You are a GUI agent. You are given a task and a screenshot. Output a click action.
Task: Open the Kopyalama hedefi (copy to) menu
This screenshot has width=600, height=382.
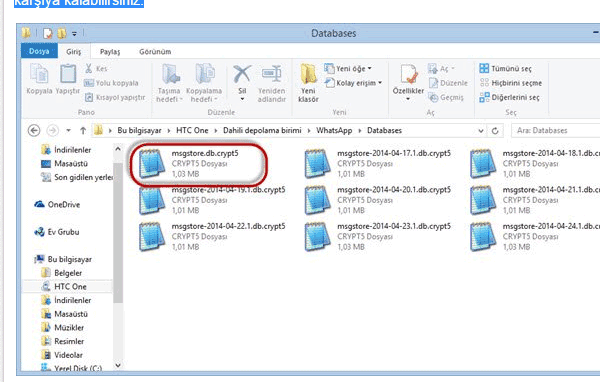(x=204, y=83)
